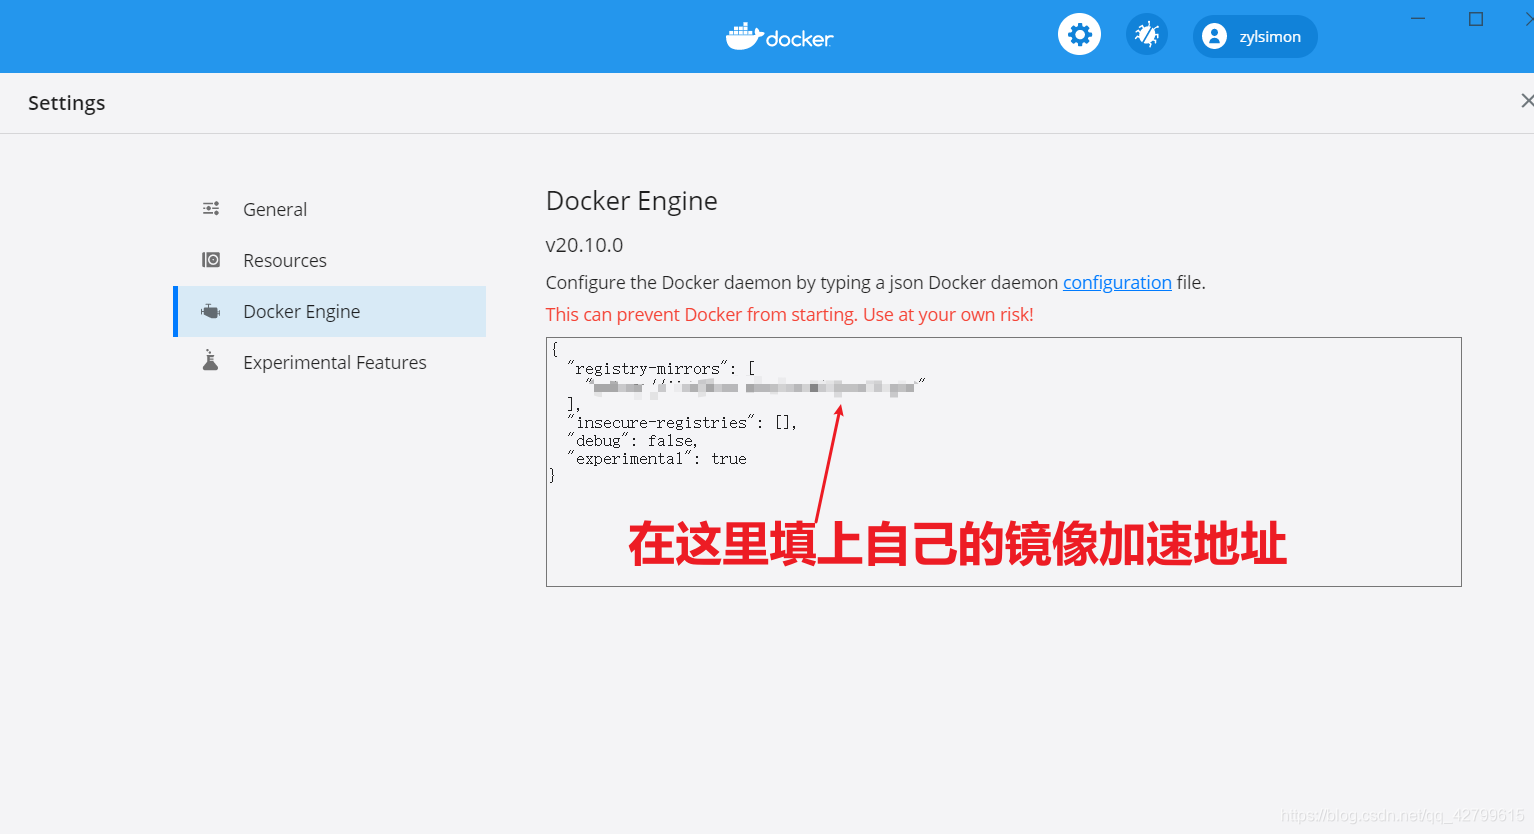Select the Docker Engine tab
1534x834 pixels.
click(330, 311)
